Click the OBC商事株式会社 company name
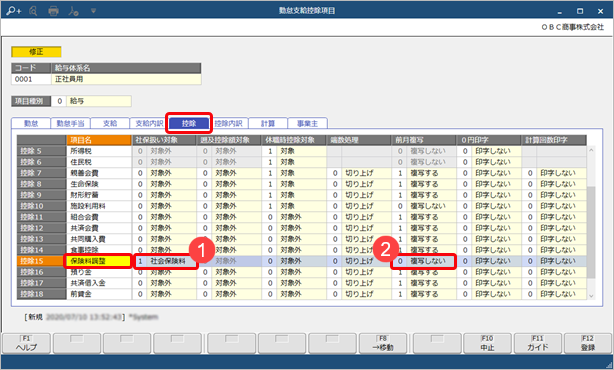Image resolution: width=614 pixels, height=370 pixels. (572, 27)
